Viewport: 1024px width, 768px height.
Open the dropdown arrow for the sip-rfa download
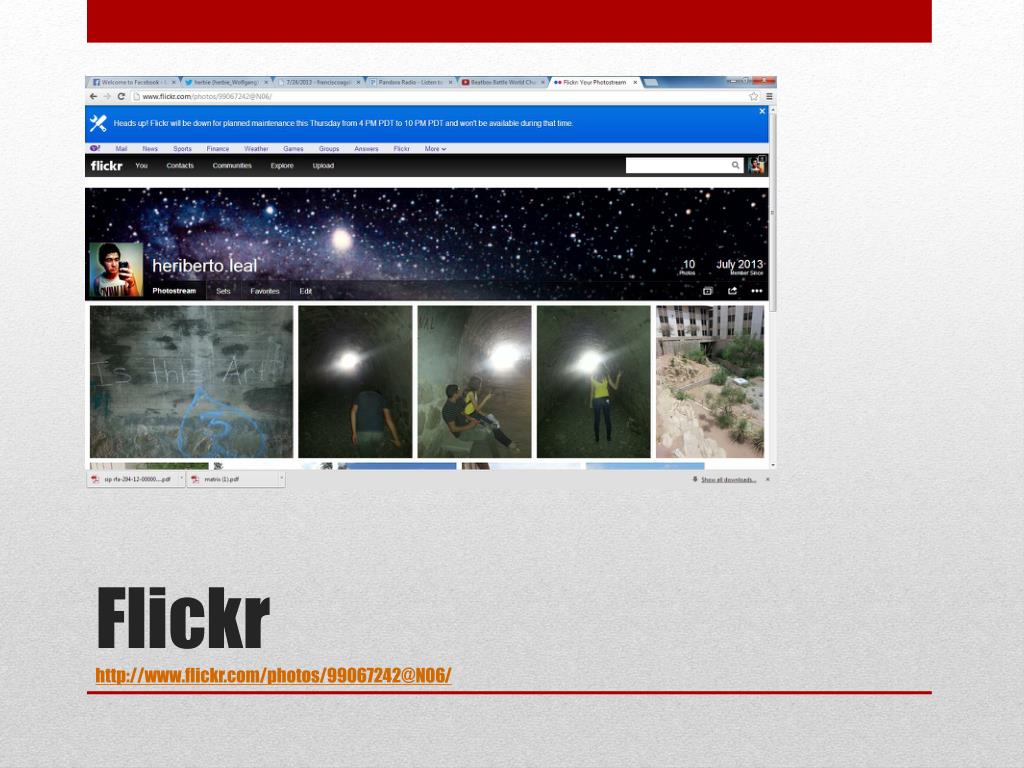click(x=182, y=479)
